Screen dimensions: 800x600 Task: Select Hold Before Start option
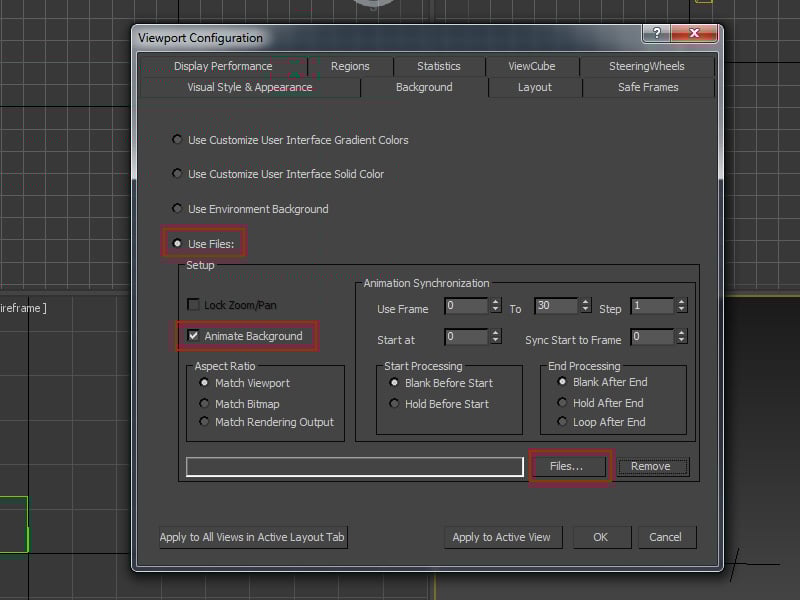tap(394, 403)
